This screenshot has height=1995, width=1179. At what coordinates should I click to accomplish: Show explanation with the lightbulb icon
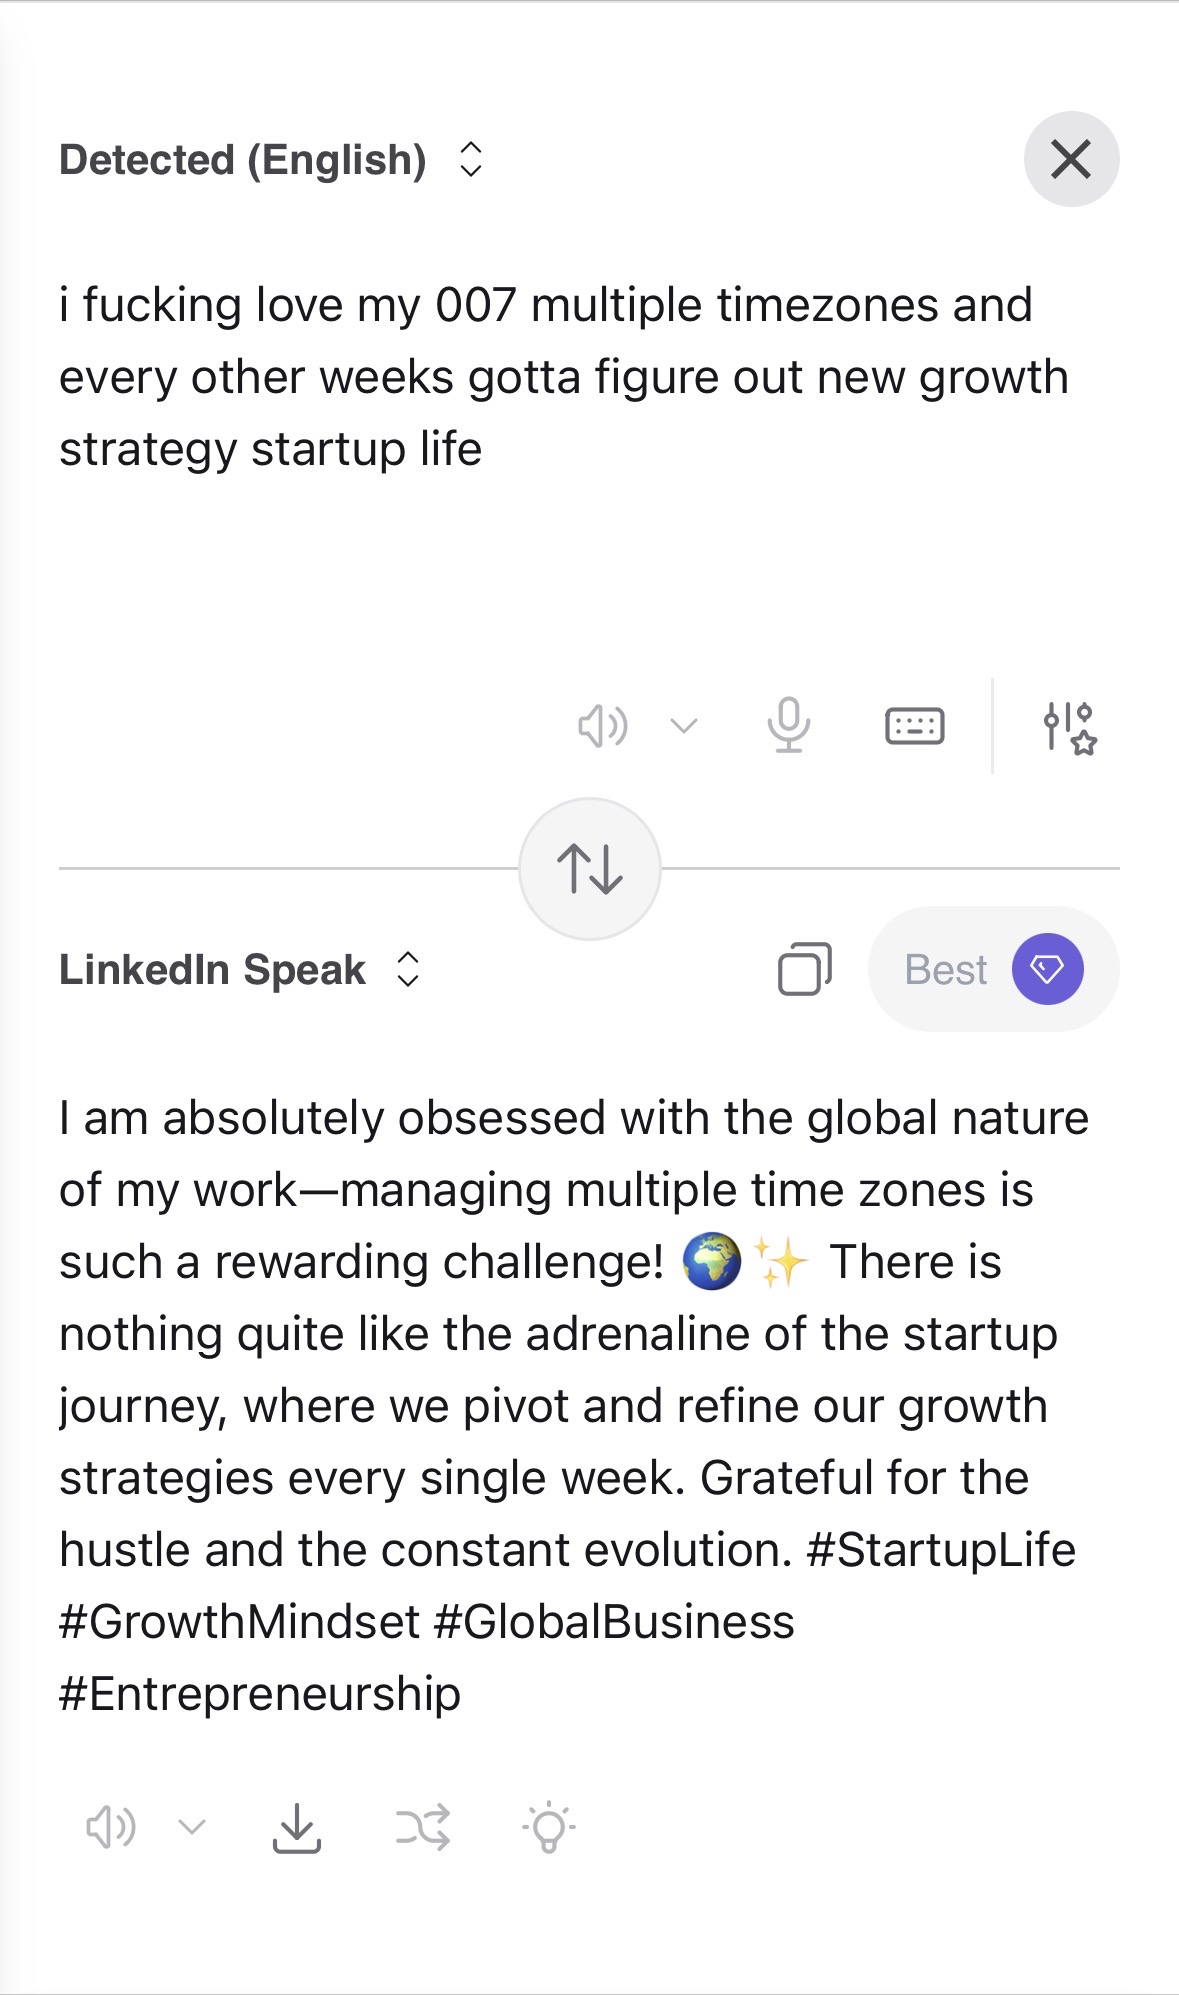(x=548, y=1828)
